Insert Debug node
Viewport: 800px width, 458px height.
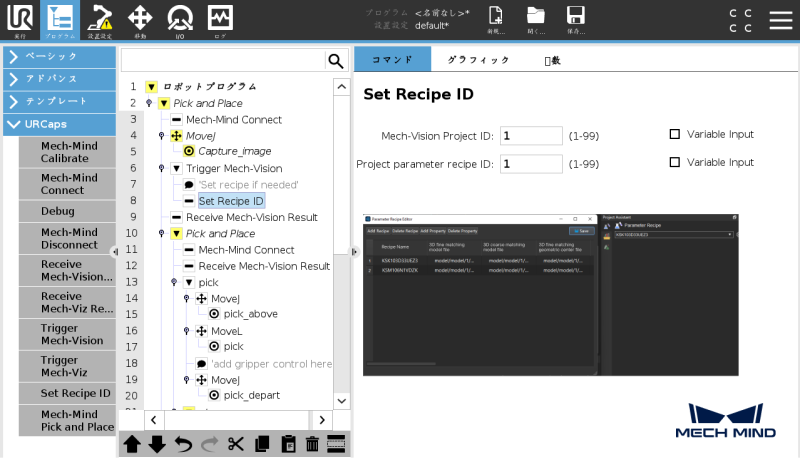tap(67, 211)
